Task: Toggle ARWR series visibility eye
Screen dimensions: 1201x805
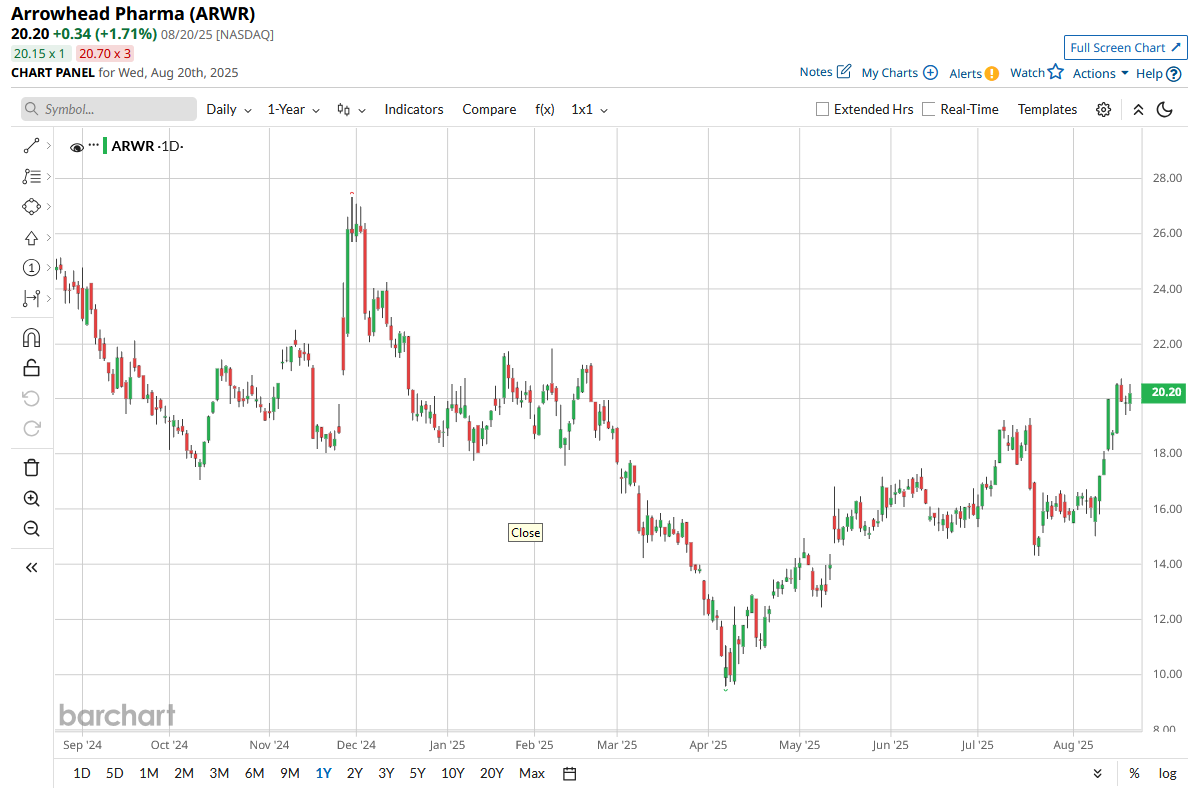Action: click(x=76, y=147)
